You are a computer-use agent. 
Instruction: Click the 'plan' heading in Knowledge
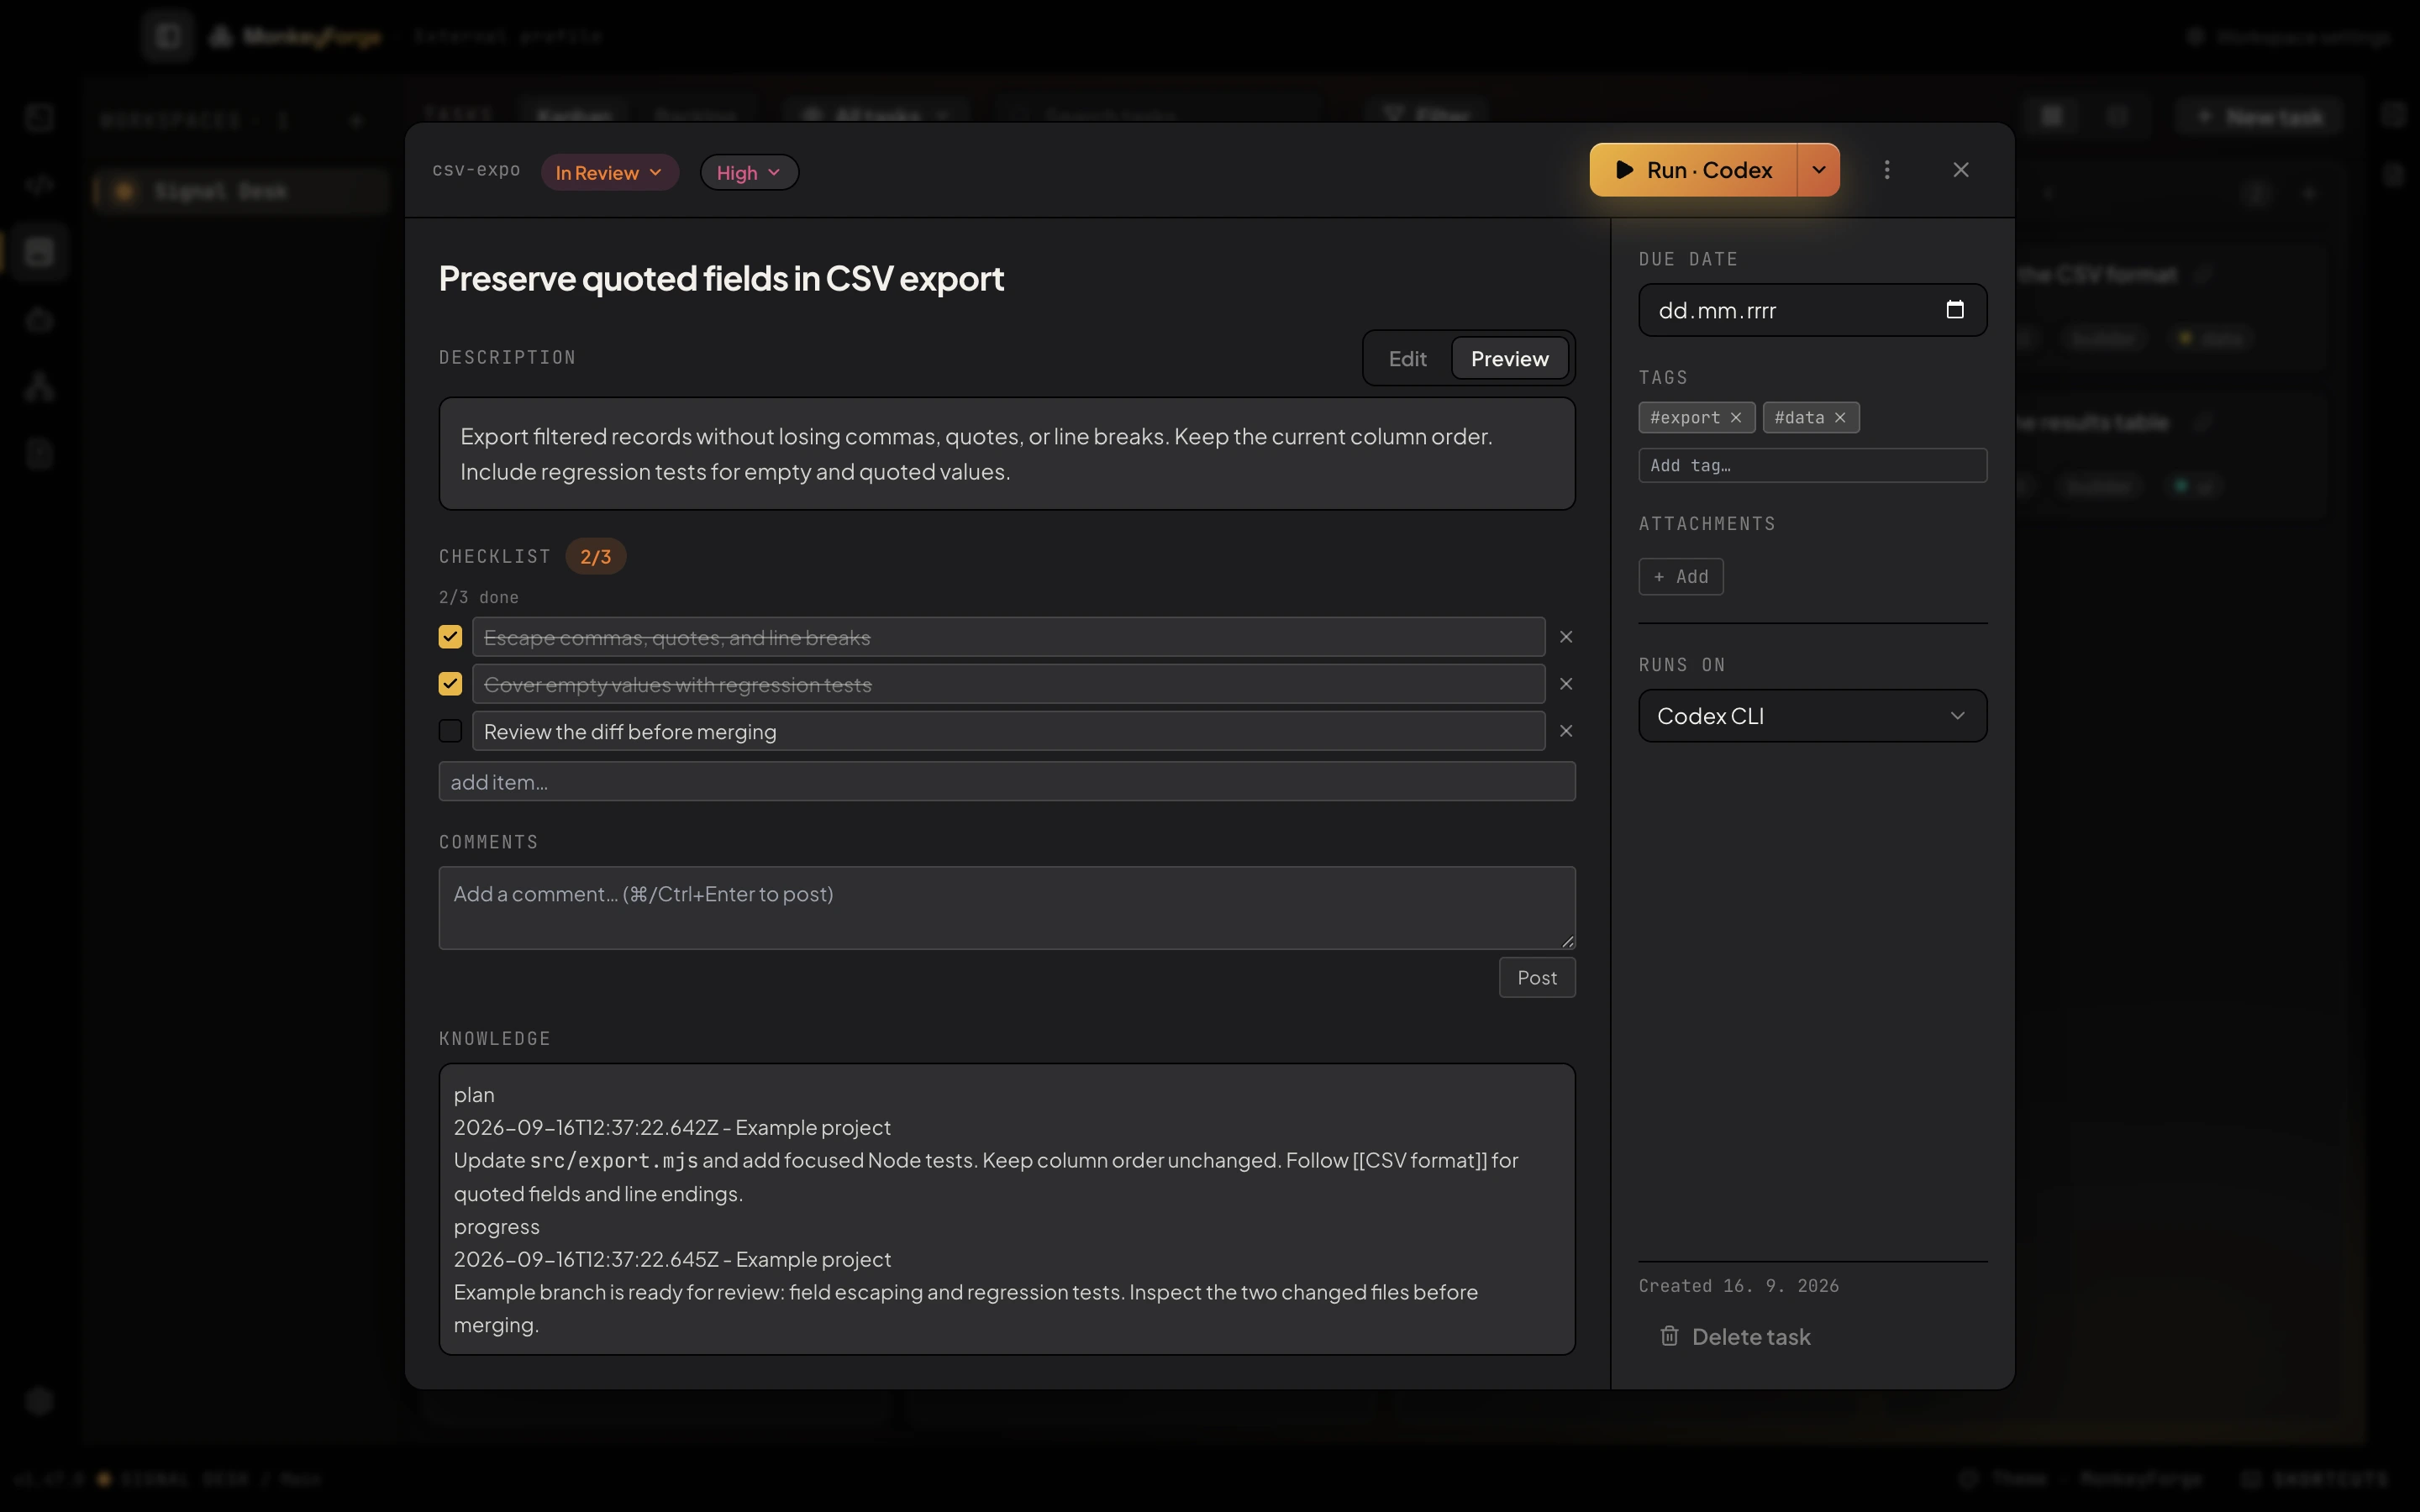pyautogui.click(x=474, y=1095)
